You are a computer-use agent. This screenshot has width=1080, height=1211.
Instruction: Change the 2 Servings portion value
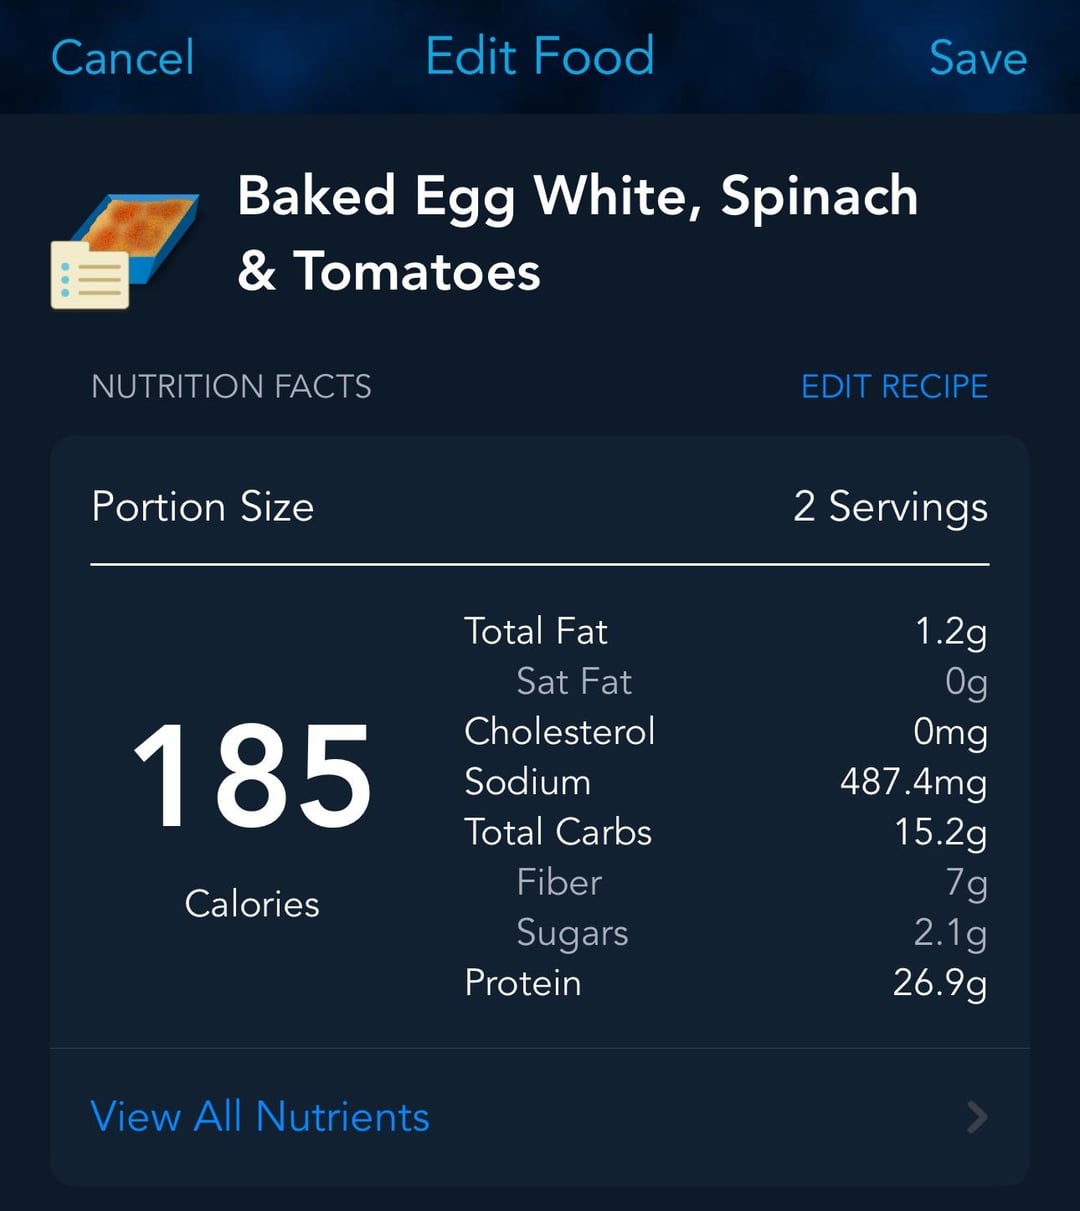pos(890,507)
